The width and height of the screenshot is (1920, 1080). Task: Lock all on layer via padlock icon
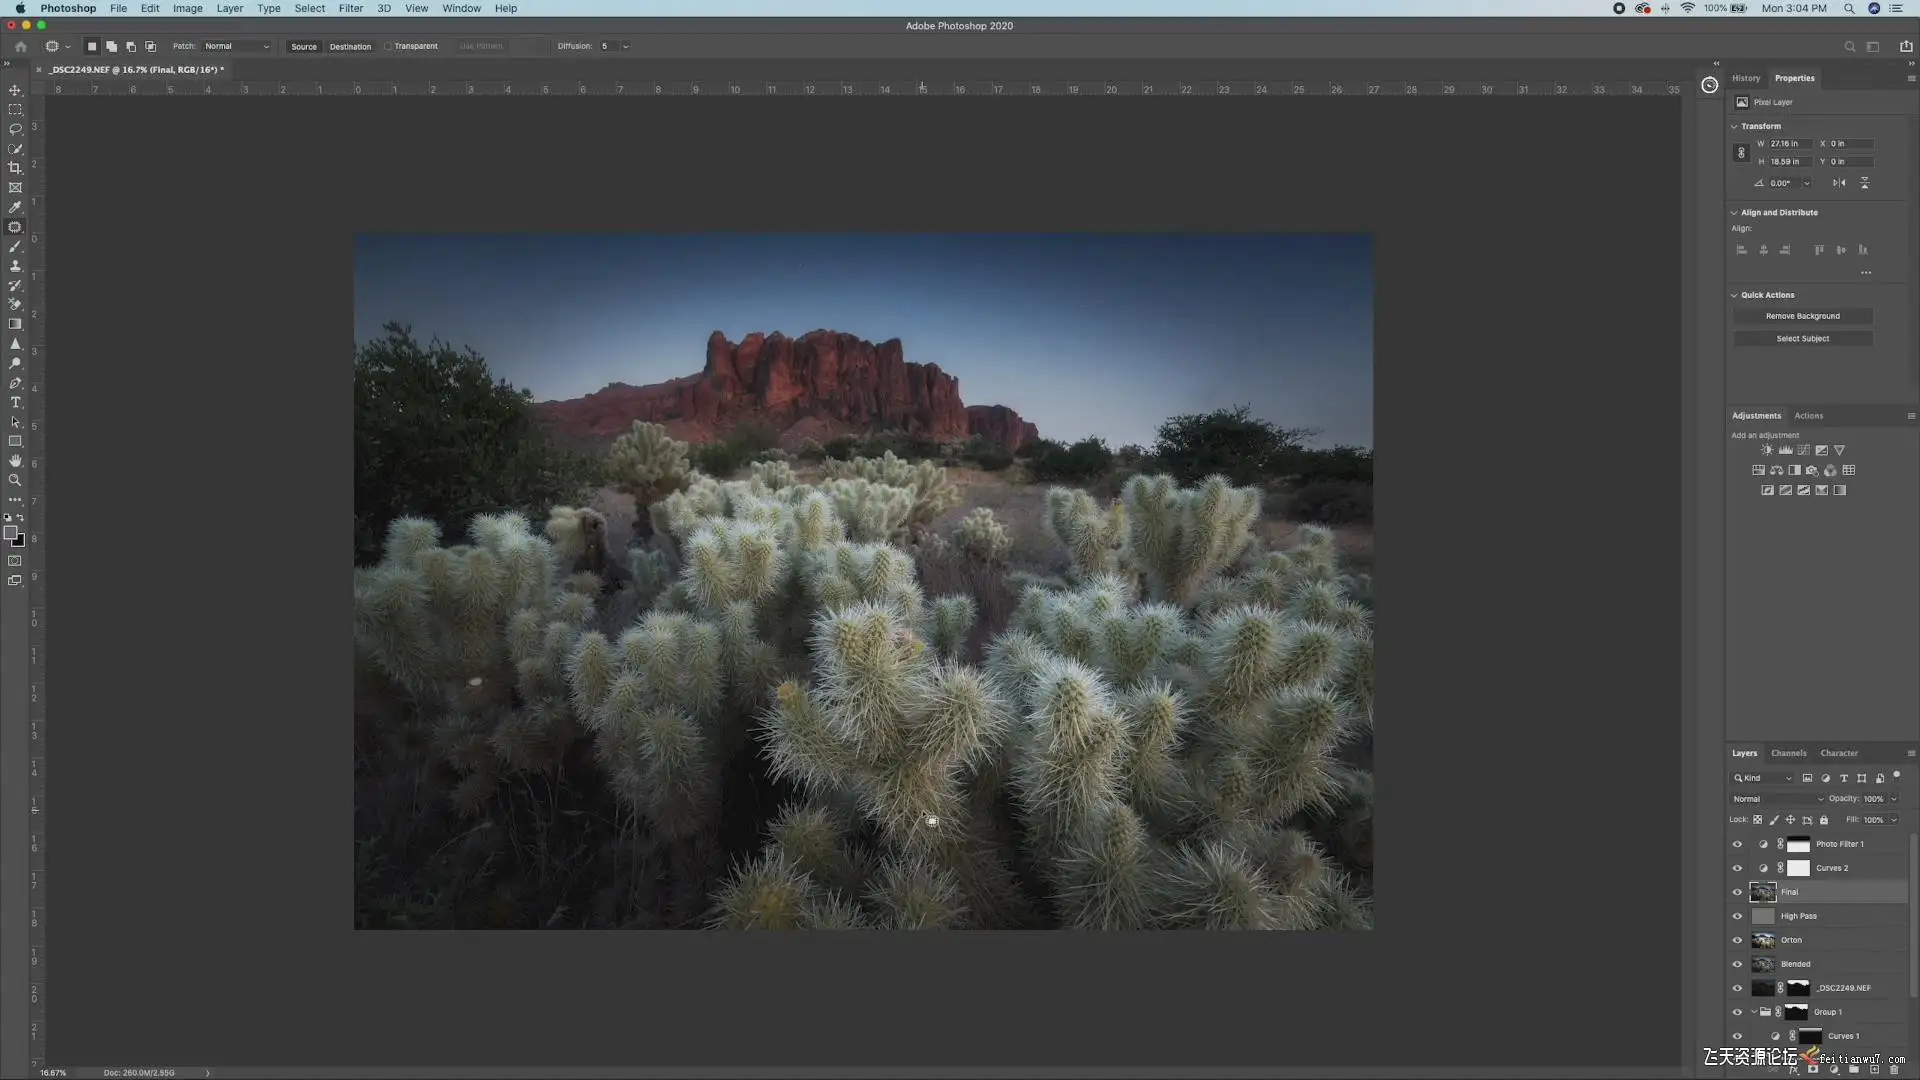click(1824, 820)
